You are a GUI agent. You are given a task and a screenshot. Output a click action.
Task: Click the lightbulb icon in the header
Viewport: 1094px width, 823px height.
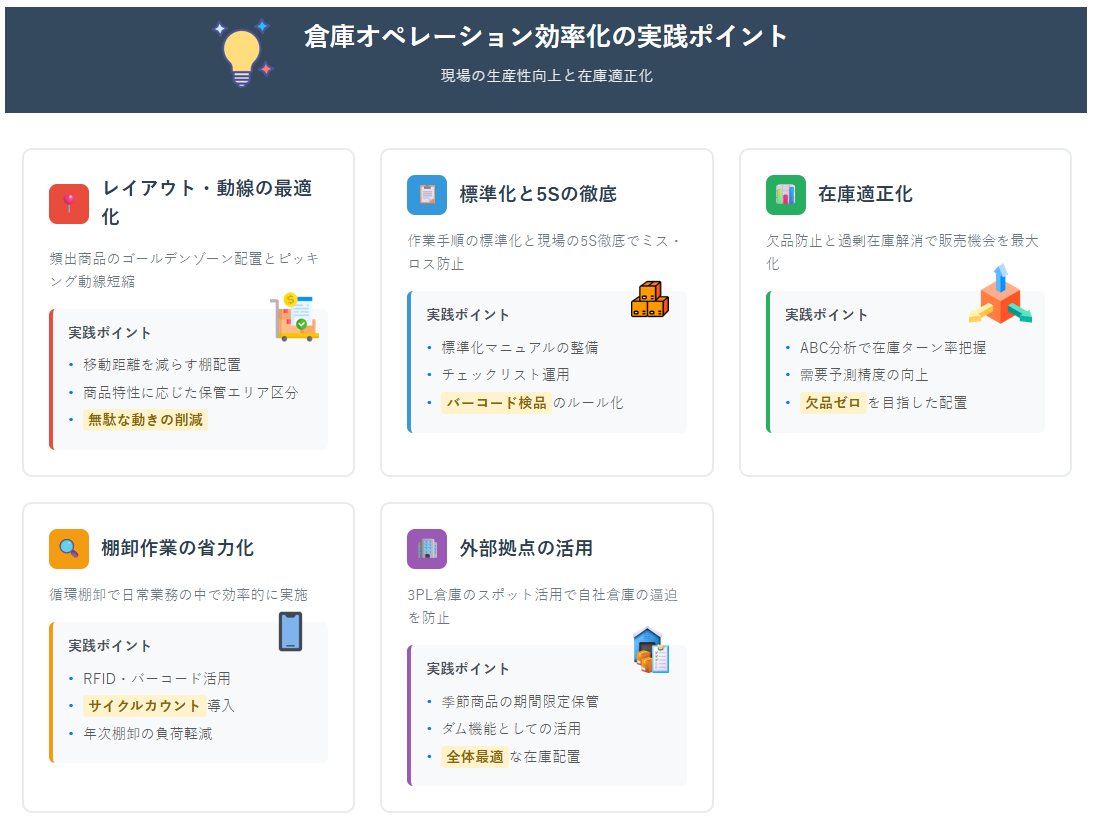click(x=242, y=53)
